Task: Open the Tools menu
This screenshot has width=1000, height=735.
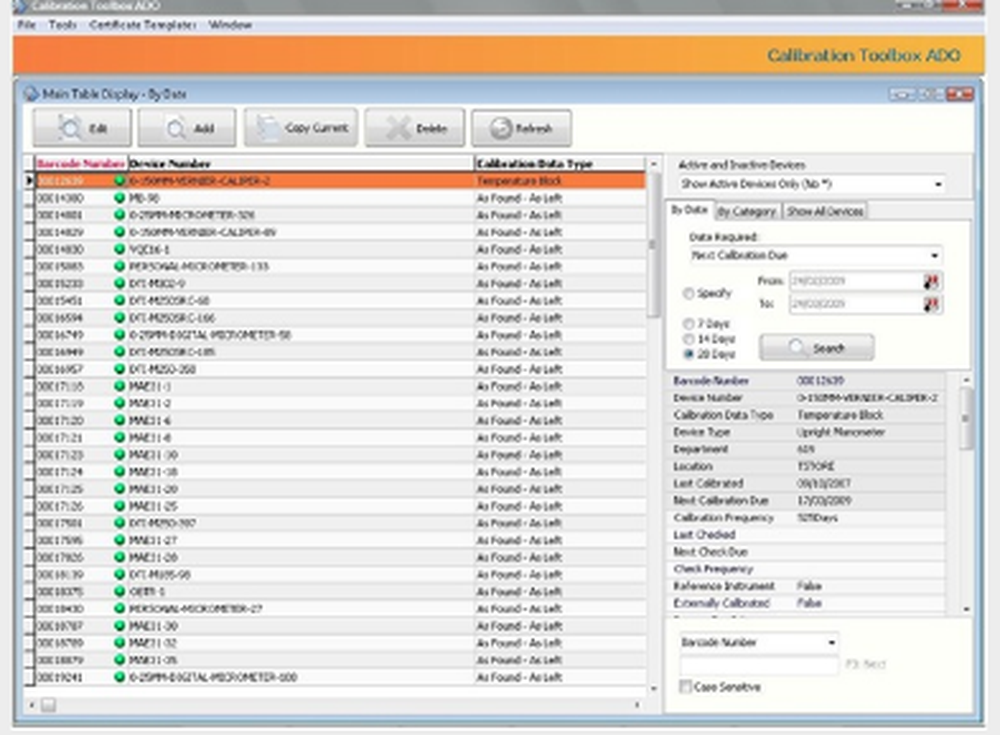Action: coord(62,25)
